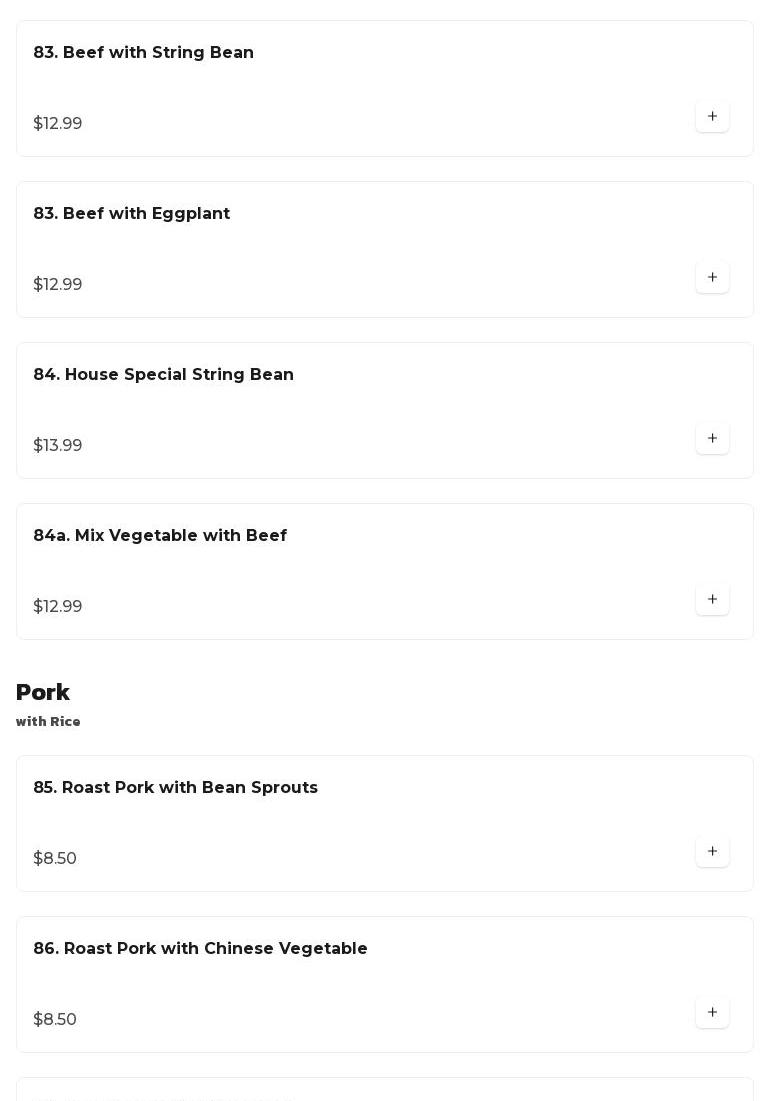Add Beef with String Bean to cart
Image resolution: width=770 pixels, height=1101 pixels.
pyautogui.click(x=712, y=116)
